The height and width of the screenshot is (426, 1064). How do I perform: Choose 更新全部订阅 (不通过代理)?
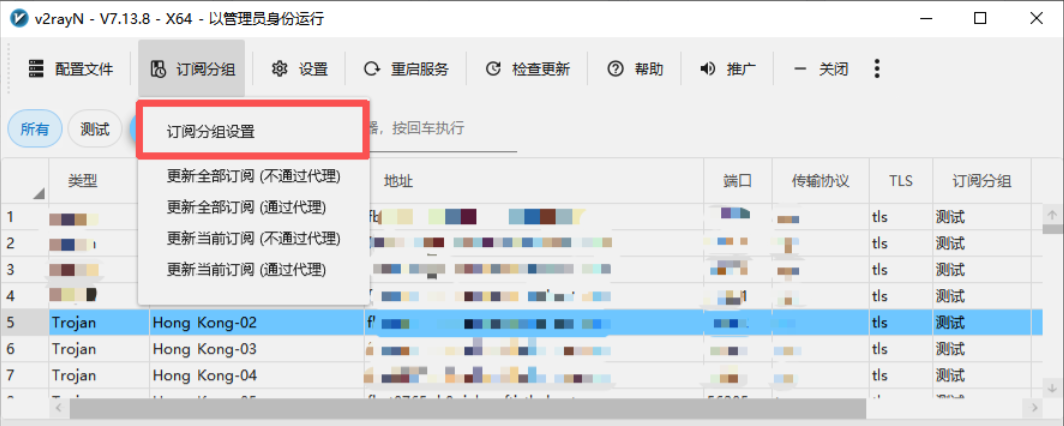tap(253, 176)
